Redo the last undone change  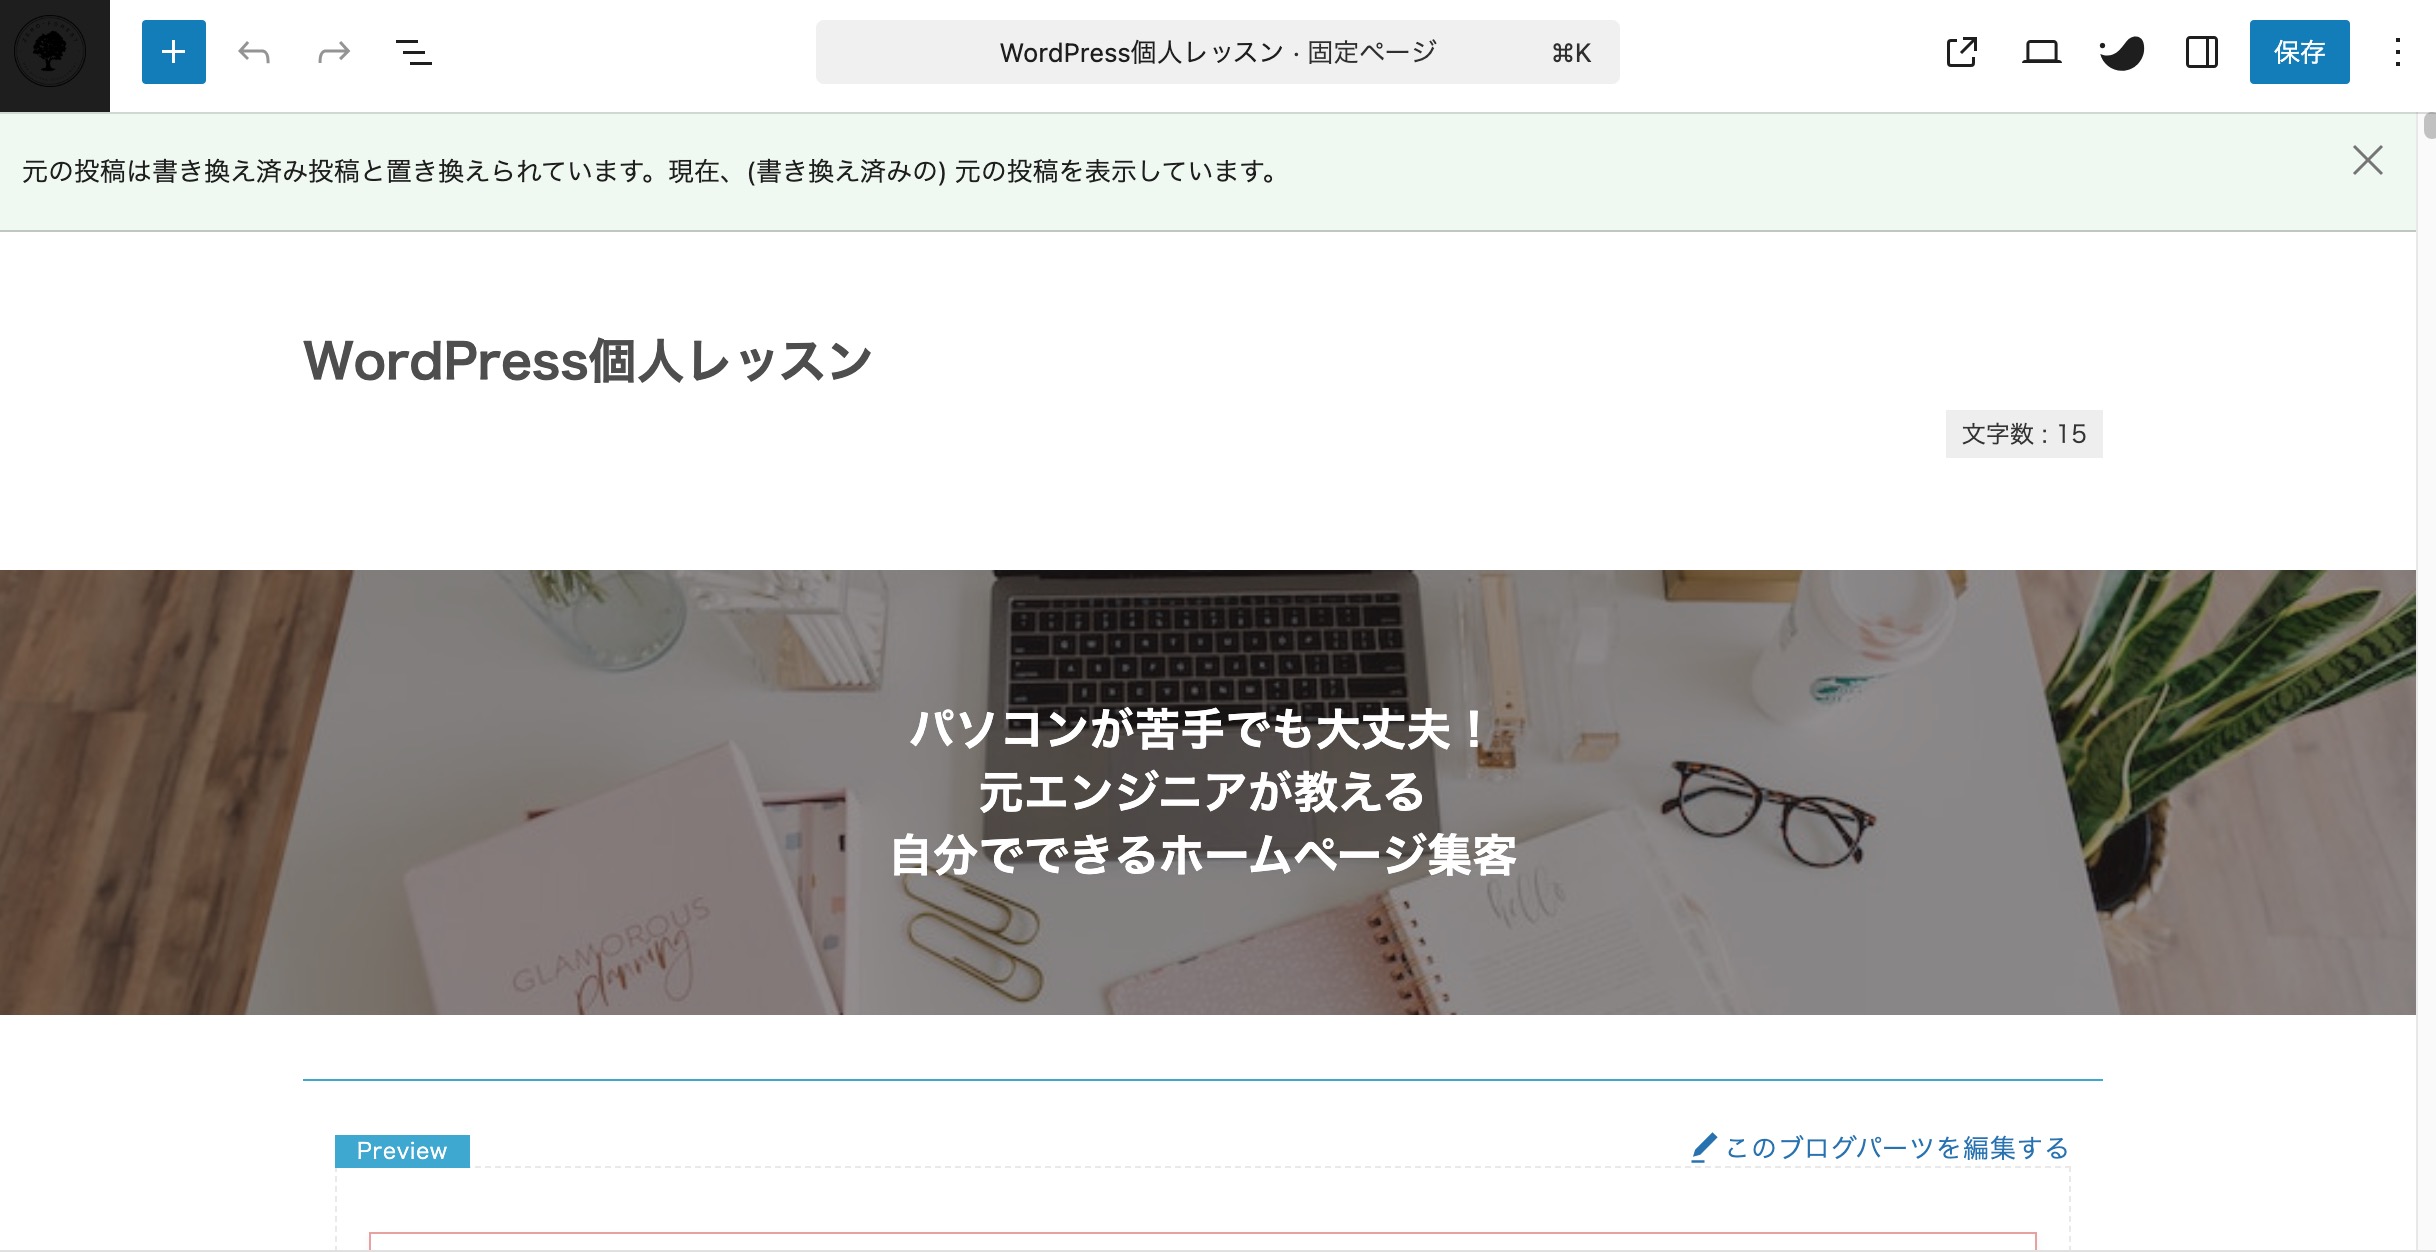[x=334, y=52]
